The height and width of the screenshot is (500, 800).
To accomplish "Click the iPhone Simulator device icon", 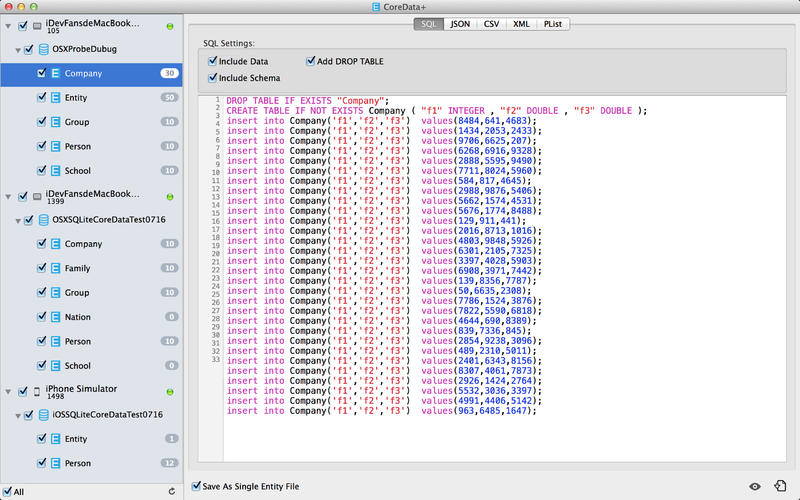I will [37, 392].
